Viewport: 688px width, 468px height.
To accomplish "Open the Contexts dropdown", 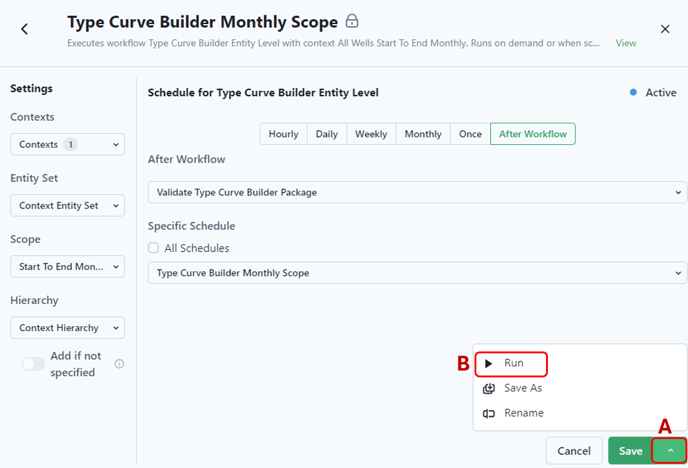I will 68,144.
